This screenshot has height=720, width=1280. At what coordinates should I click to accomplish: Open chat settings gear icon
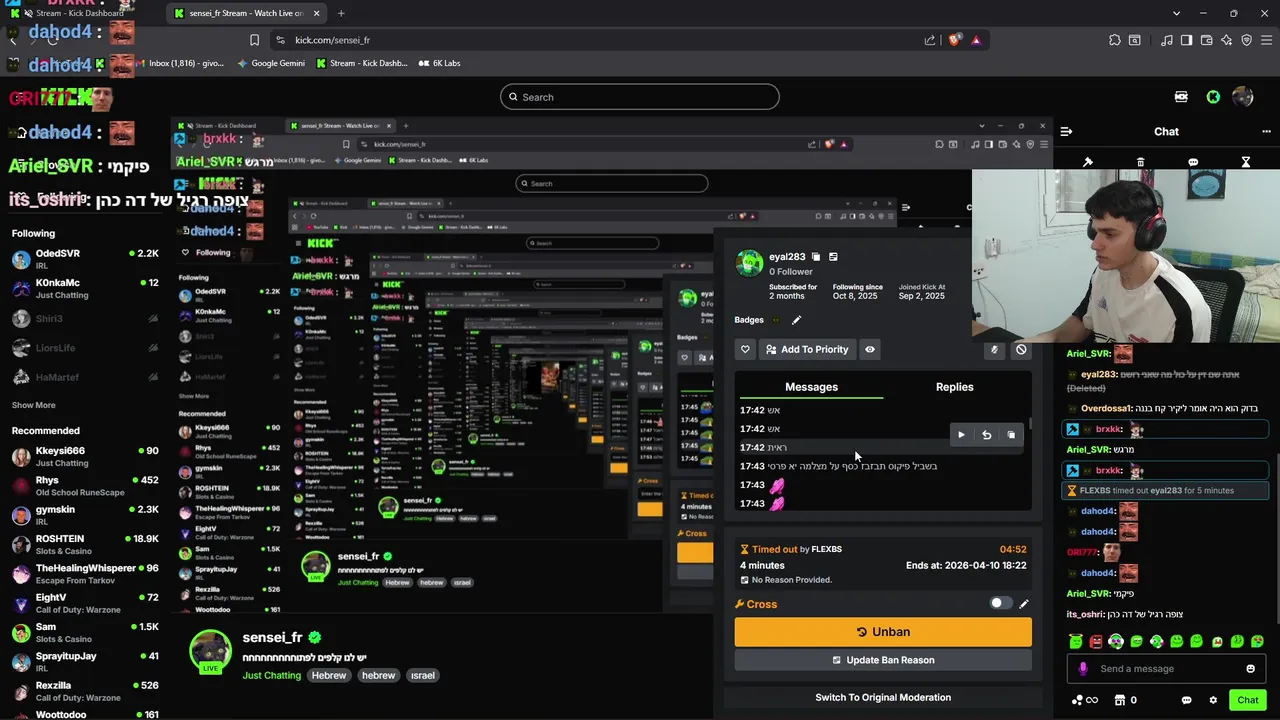point(1213,700)
